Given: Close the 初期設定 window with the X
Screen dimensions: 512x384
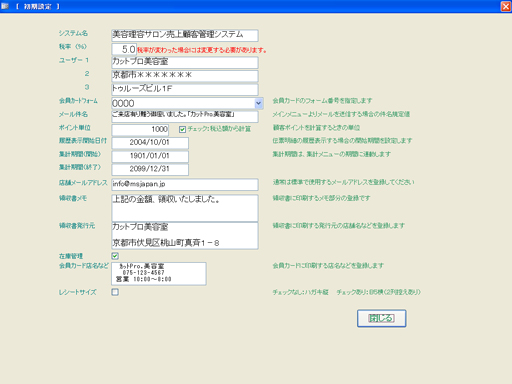Looking at the screenshot, I should 506,6.
